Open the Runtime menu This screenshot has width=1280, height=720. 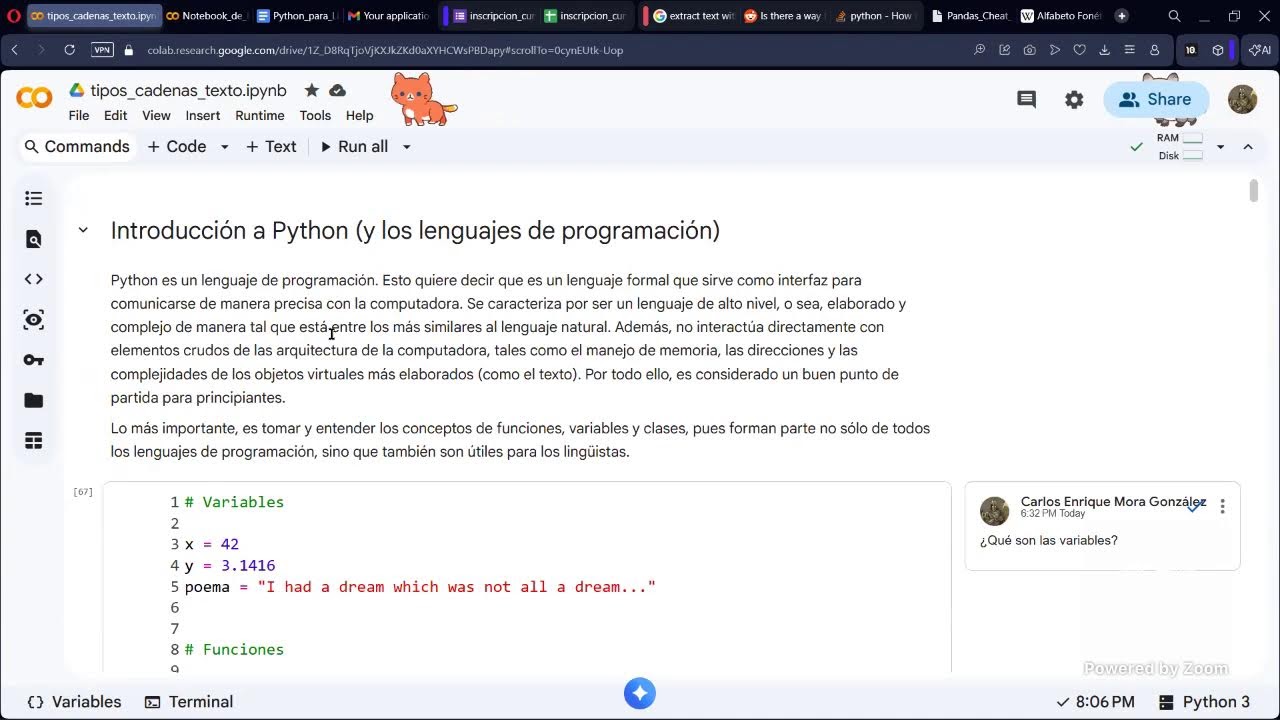pos(260,115)
